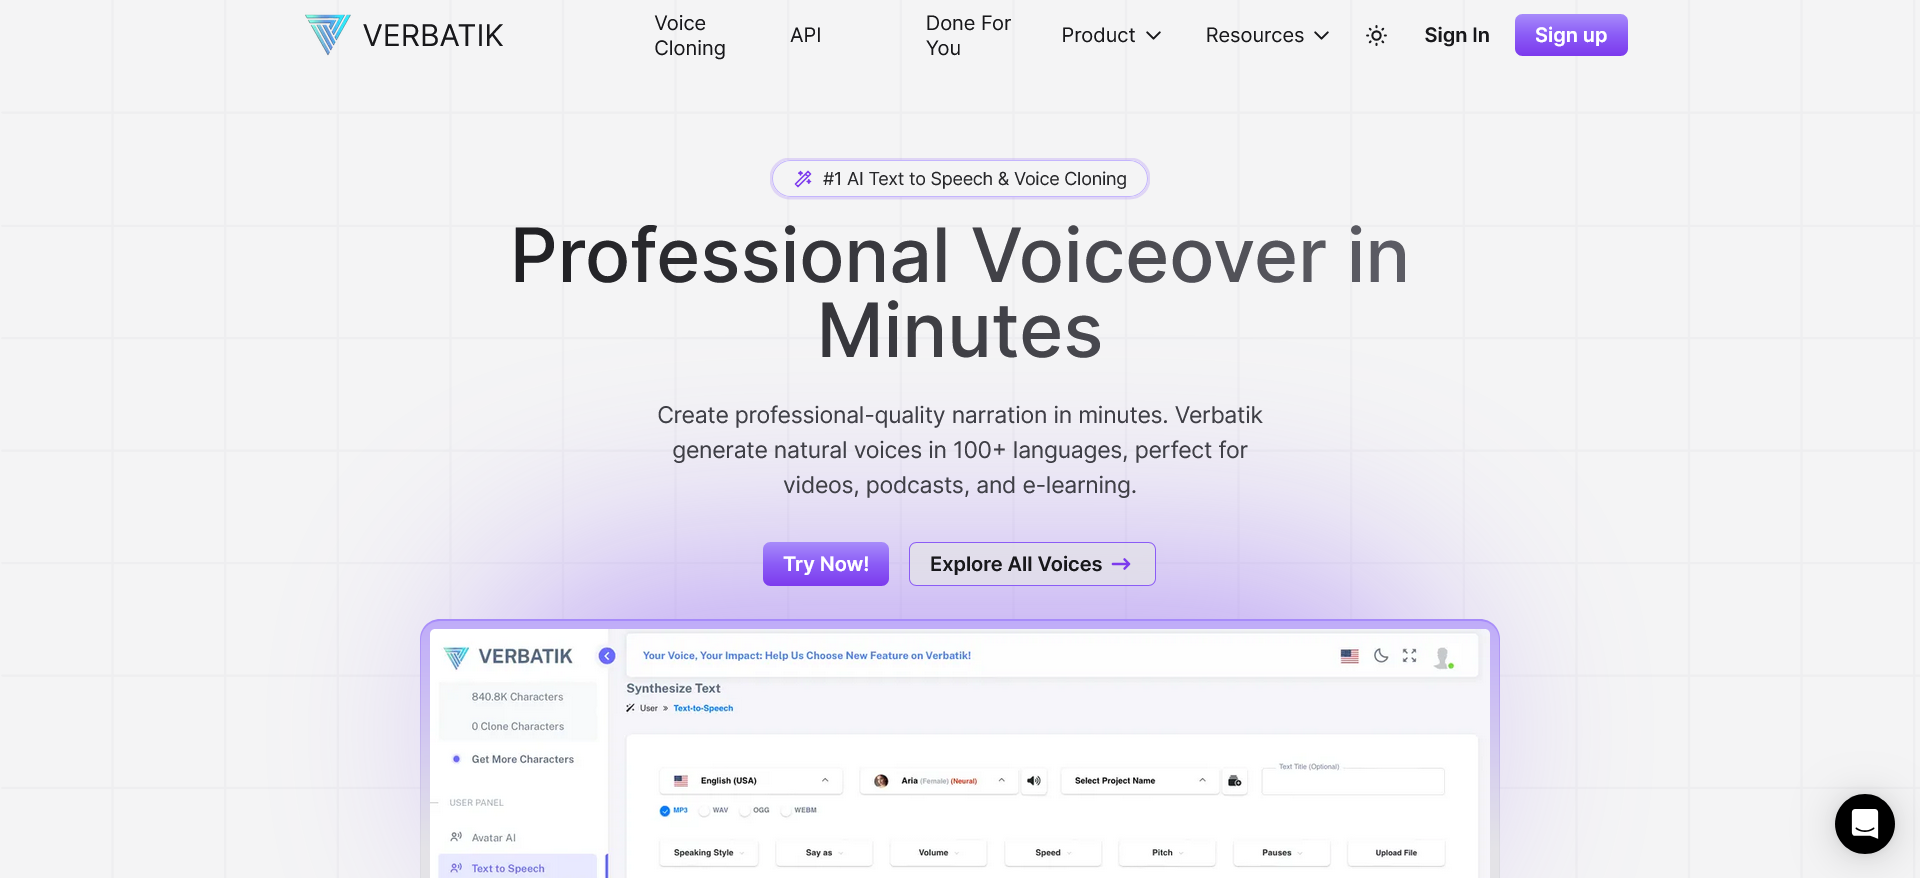Image resolution: width=1920 pixels, height=878 pixels.
Task: Click the user avatar icon in the preview header
Action: (1443, 658)
